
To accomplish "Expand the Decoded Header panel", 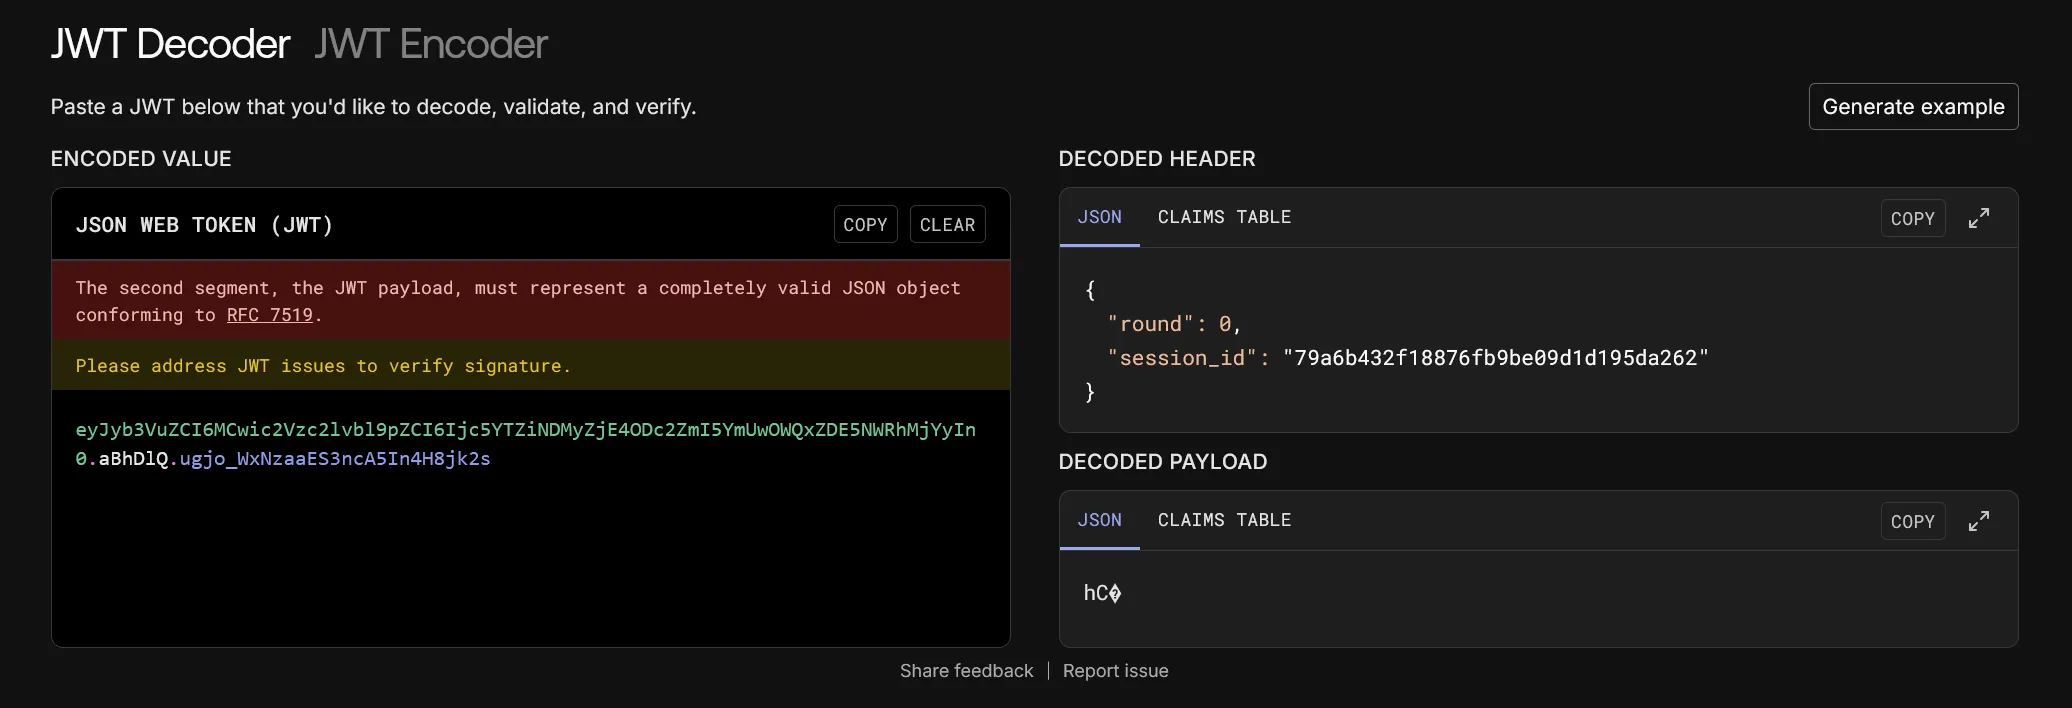I will tap(1978, 218).
